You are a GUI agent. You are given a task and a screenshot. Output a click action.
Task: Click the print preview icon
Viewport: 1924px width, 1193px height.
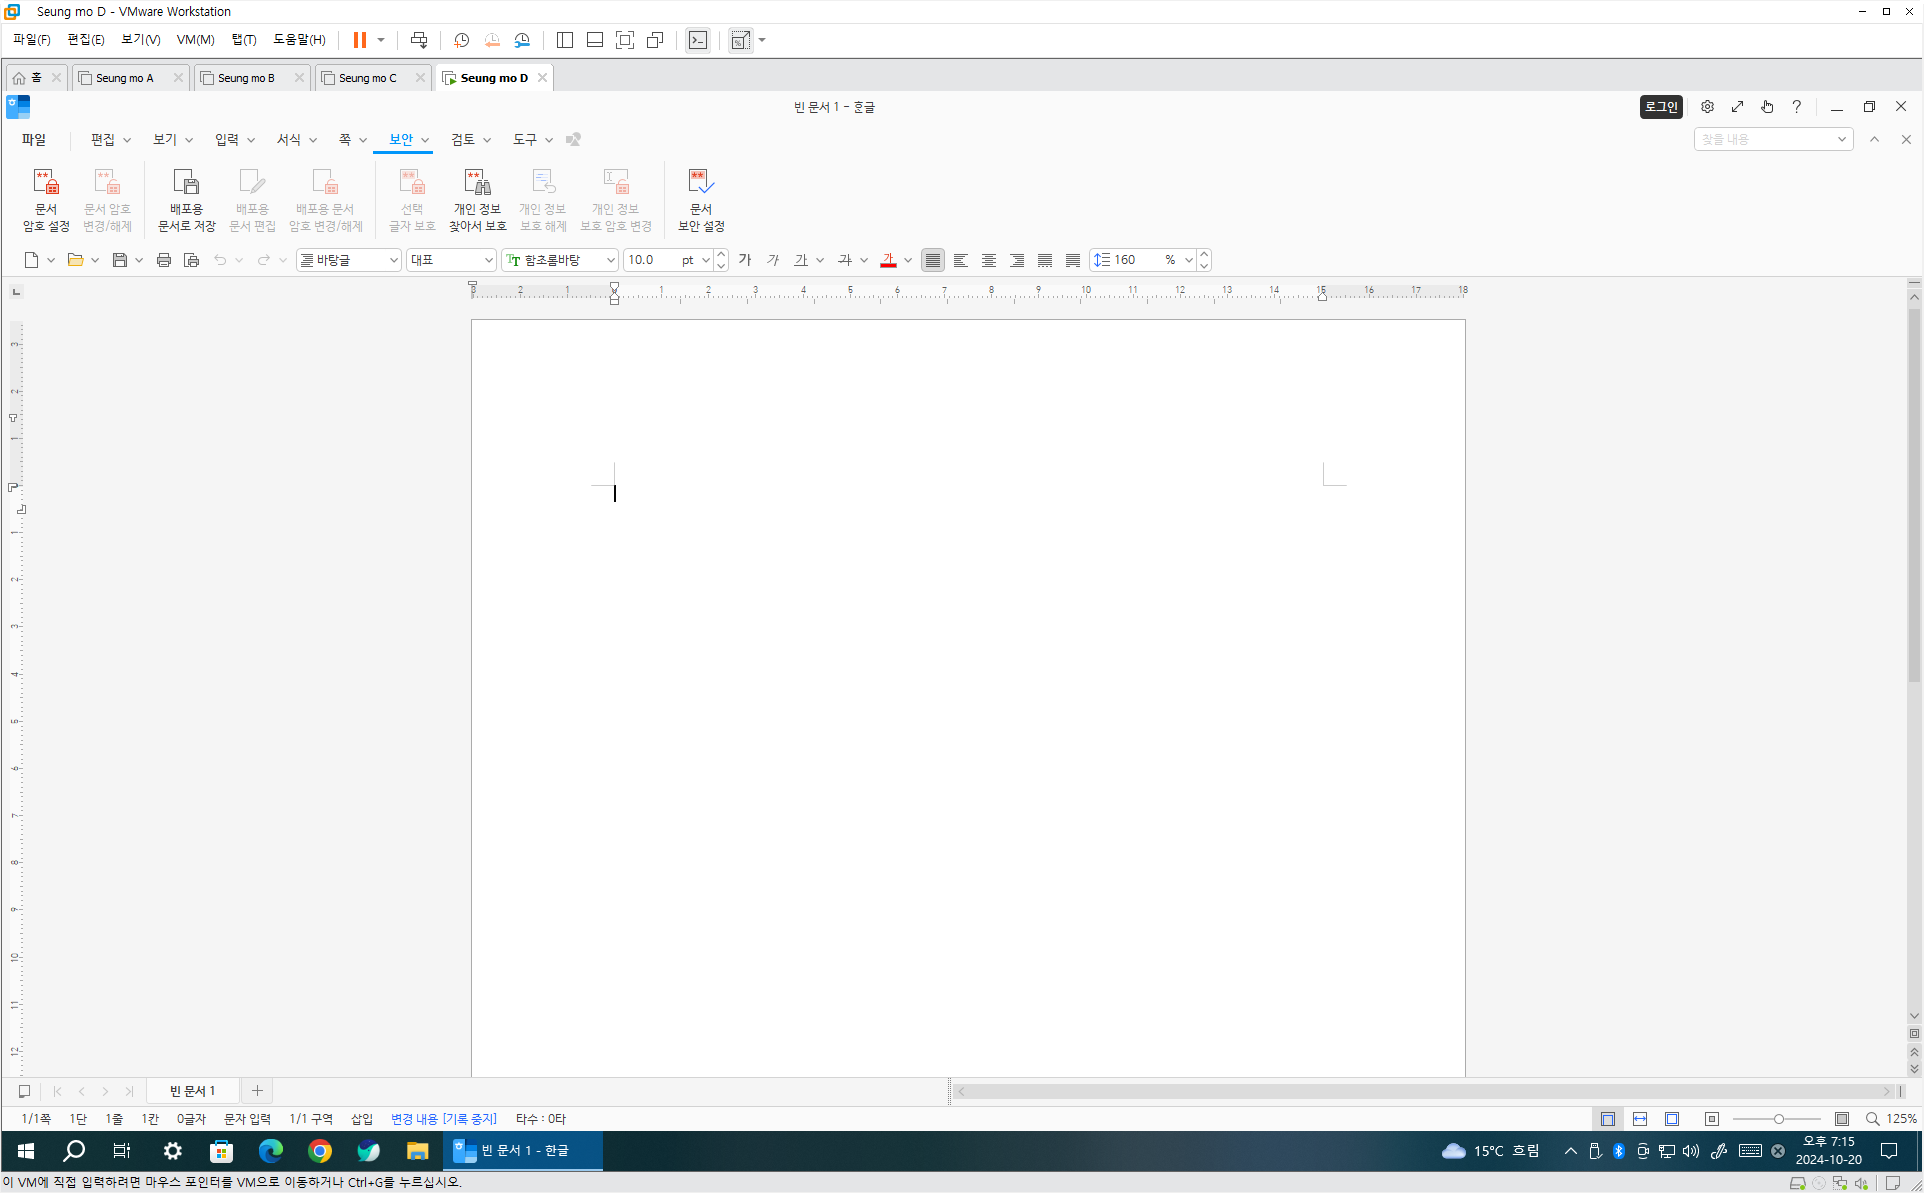[x=191, y=260]
